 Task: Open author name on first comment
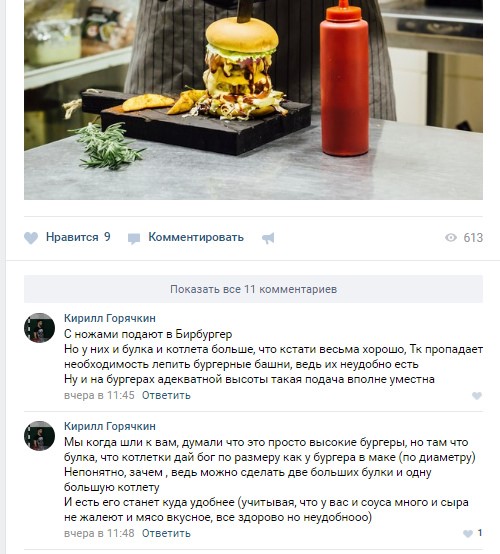coord(110,318)
